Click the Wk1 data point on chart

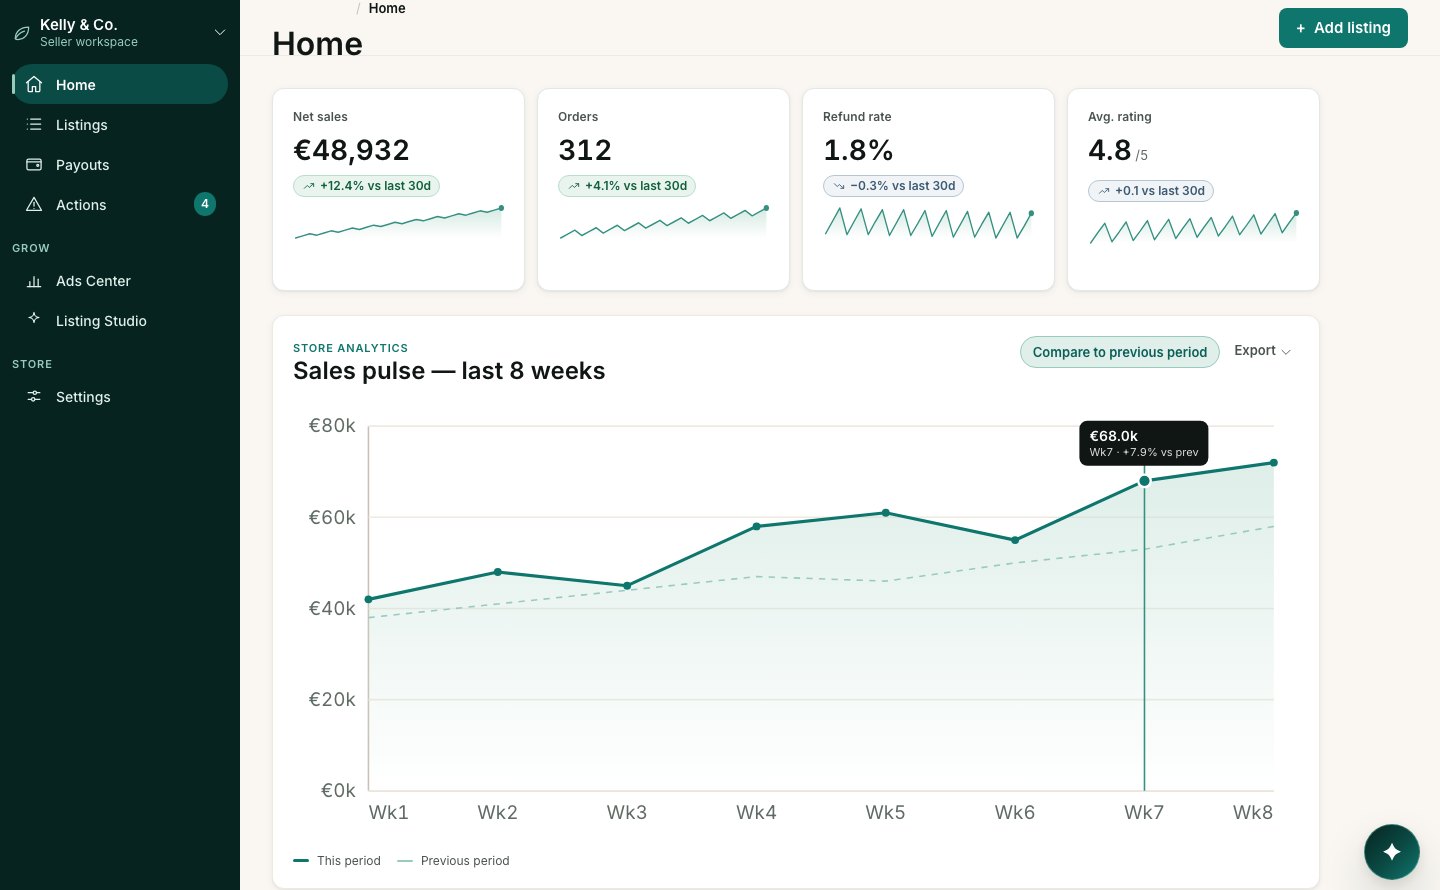tap(369, 599)
